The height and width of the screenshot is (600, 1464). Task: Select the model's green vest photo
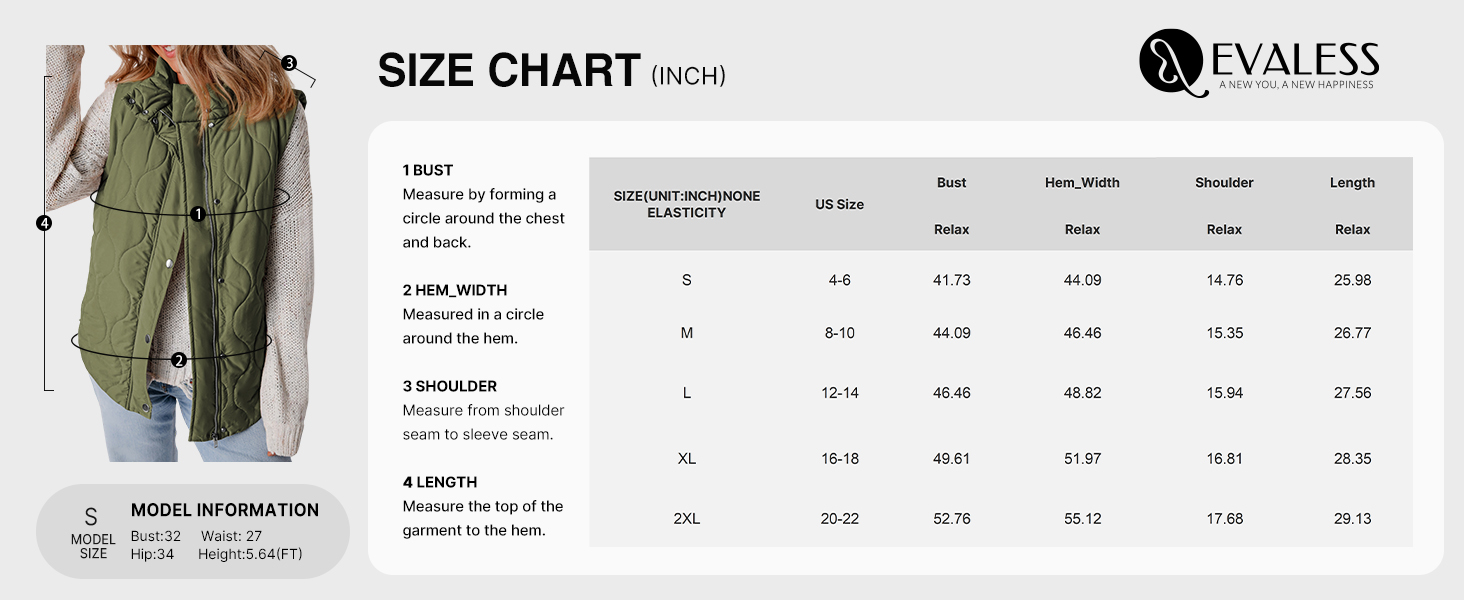click(x=180, y=252)
